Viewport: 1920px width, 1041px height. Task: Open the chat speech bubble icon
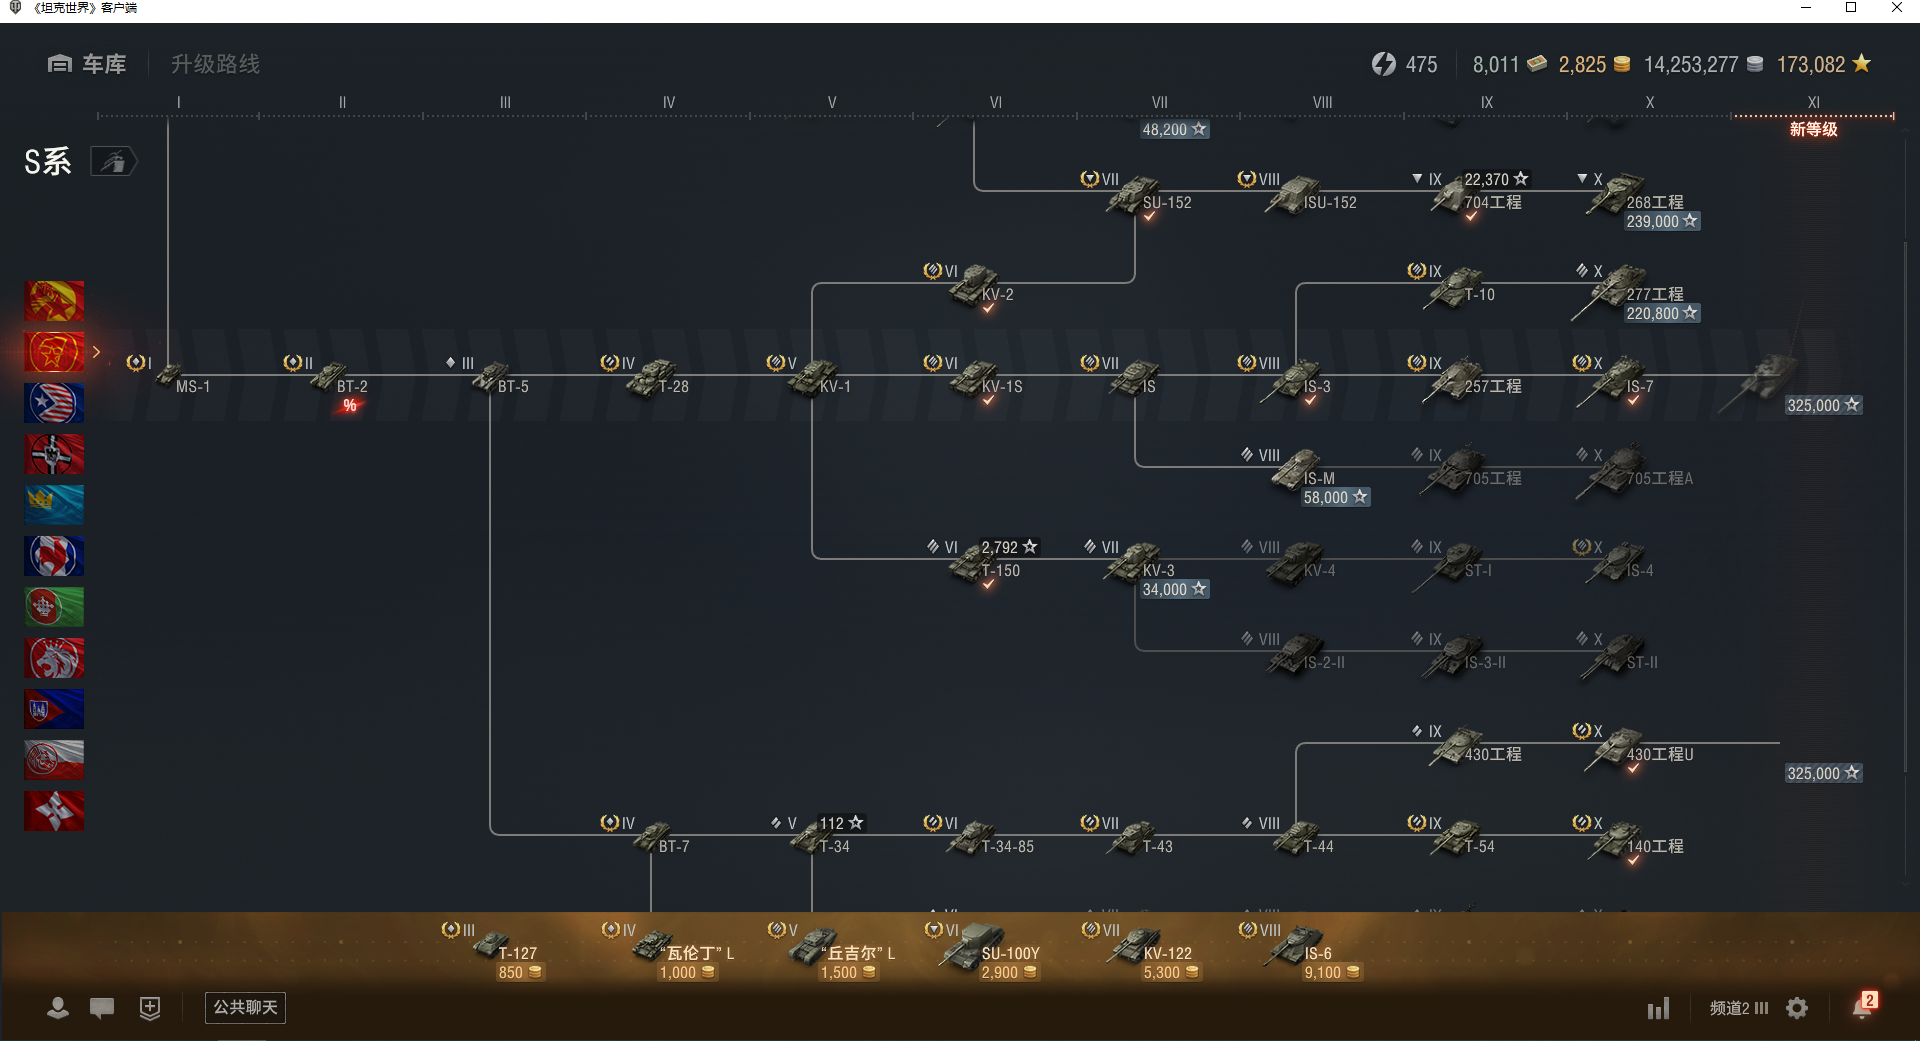point(102,1008)
